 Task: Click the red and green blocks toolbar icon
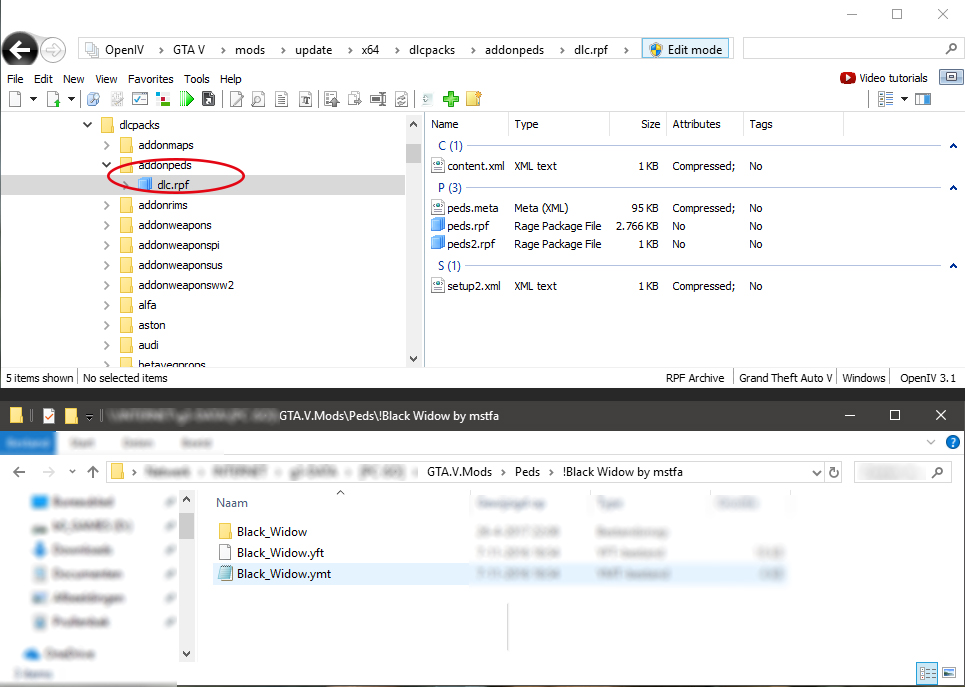163,99
